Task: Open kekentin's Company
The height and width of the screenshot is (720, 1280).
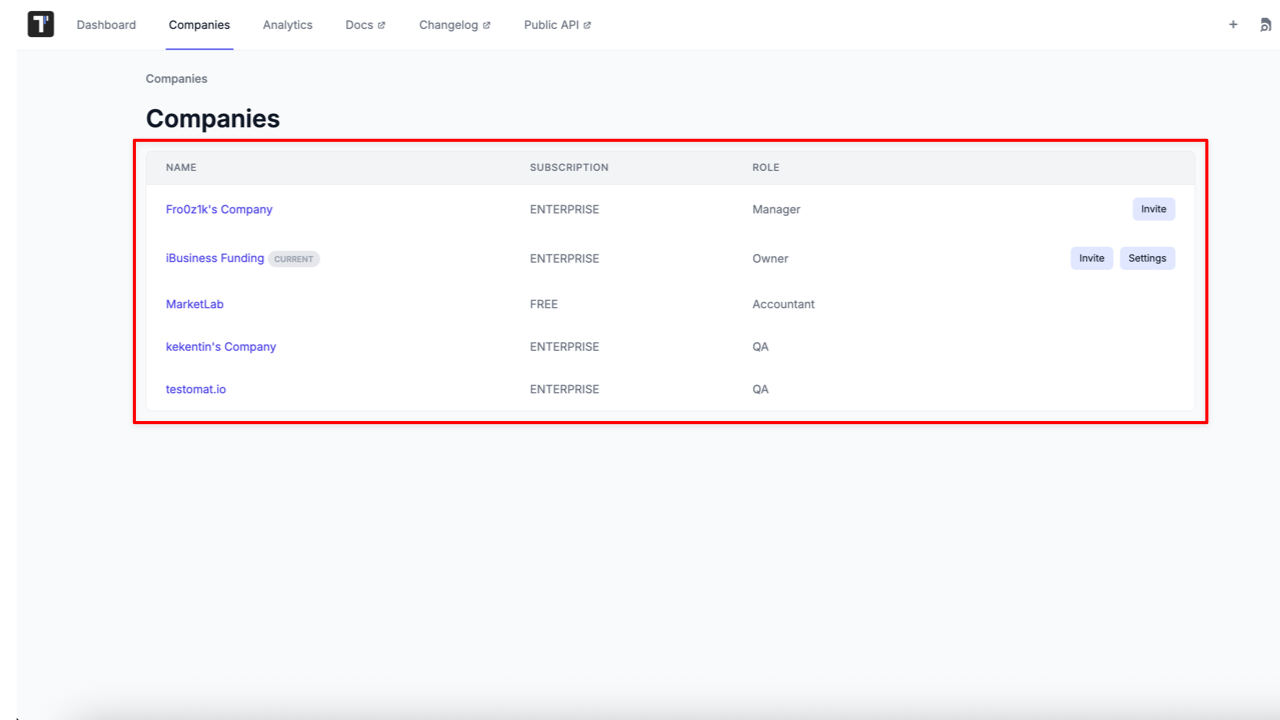Action: [221, 346]
